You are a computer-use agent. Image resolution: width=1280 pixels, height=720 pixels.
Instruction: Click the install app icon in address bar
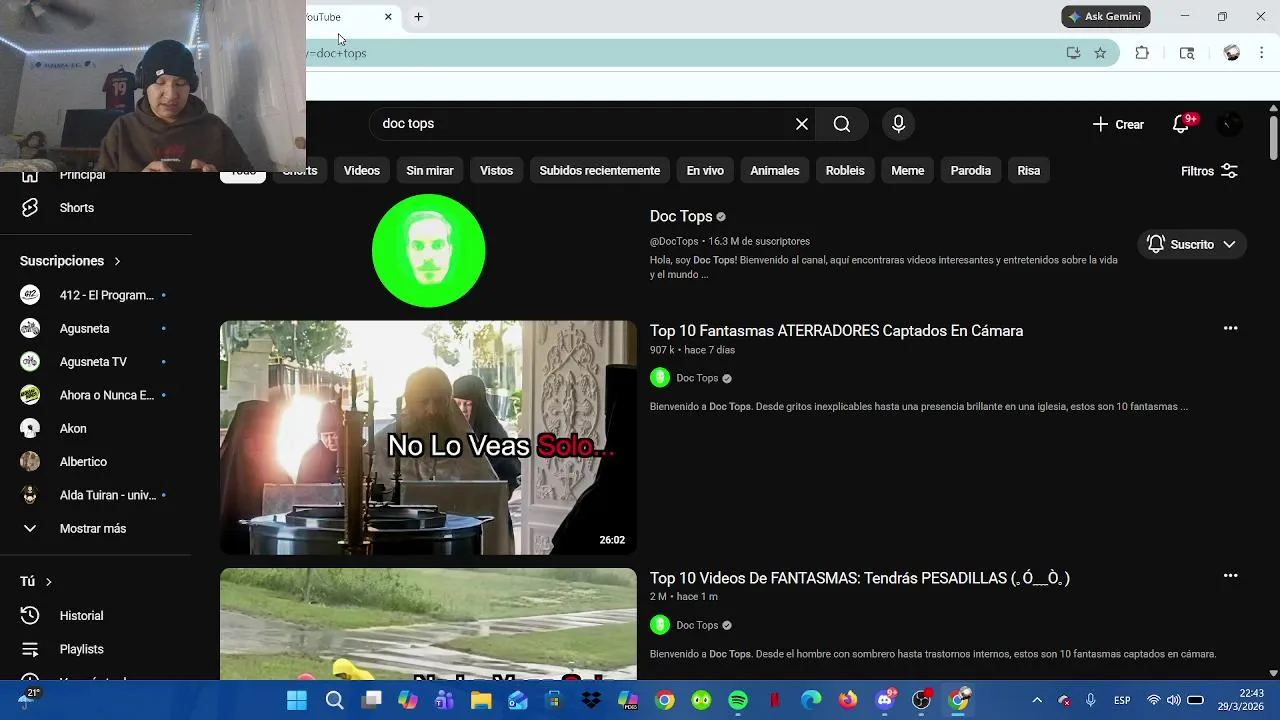pos(1073,53)
